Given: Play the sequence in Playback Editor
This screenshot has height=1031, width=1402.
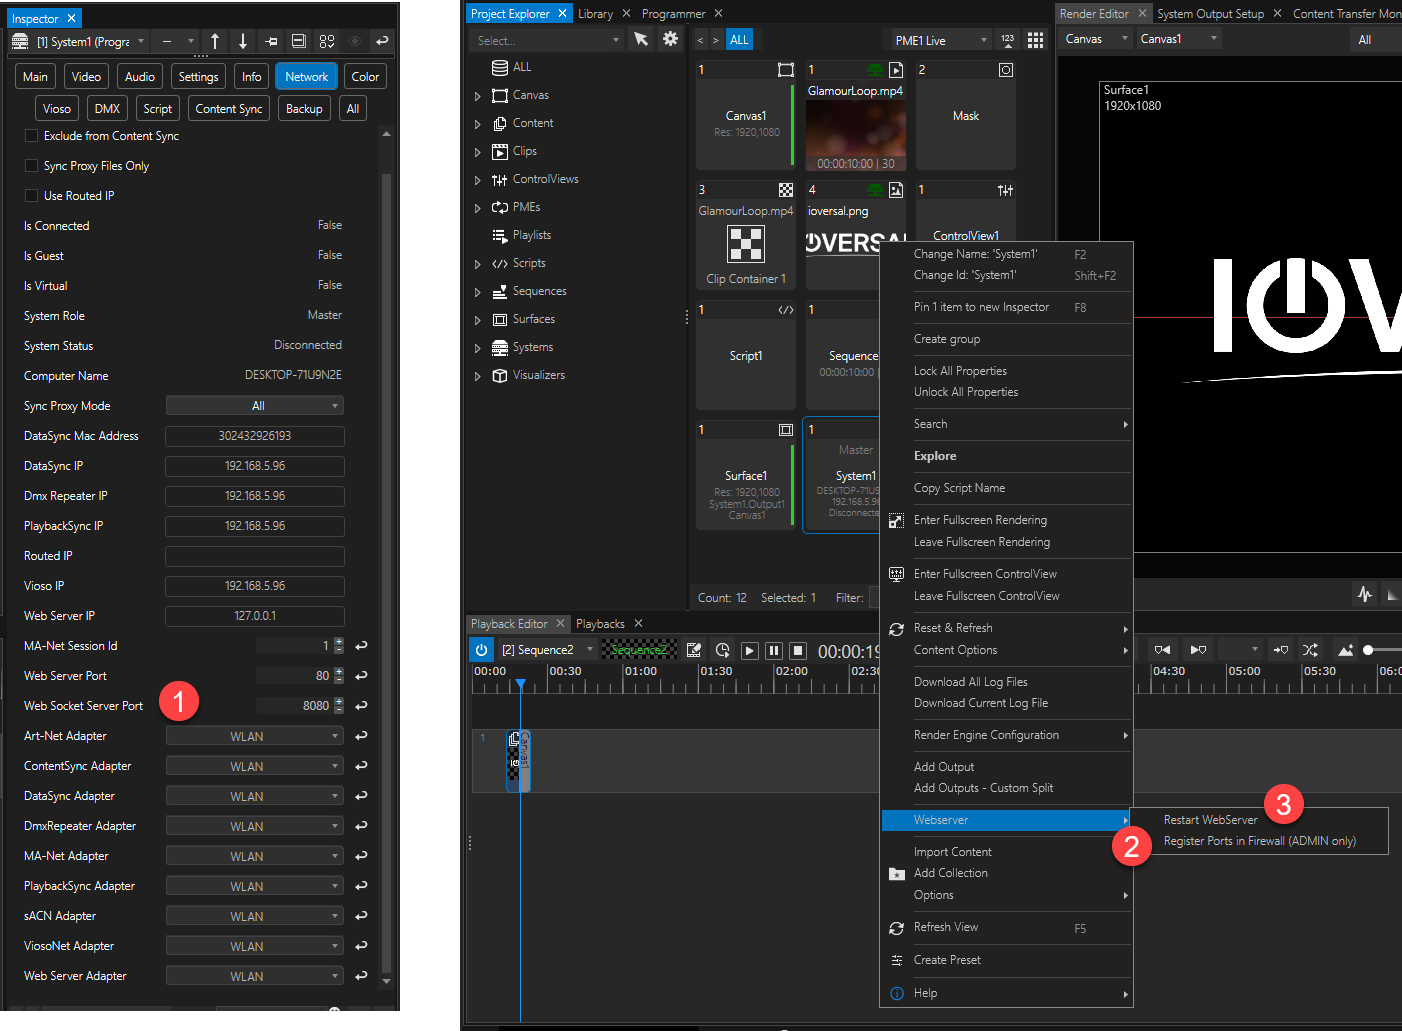Looking at the screenshot, I should [749, 650].
